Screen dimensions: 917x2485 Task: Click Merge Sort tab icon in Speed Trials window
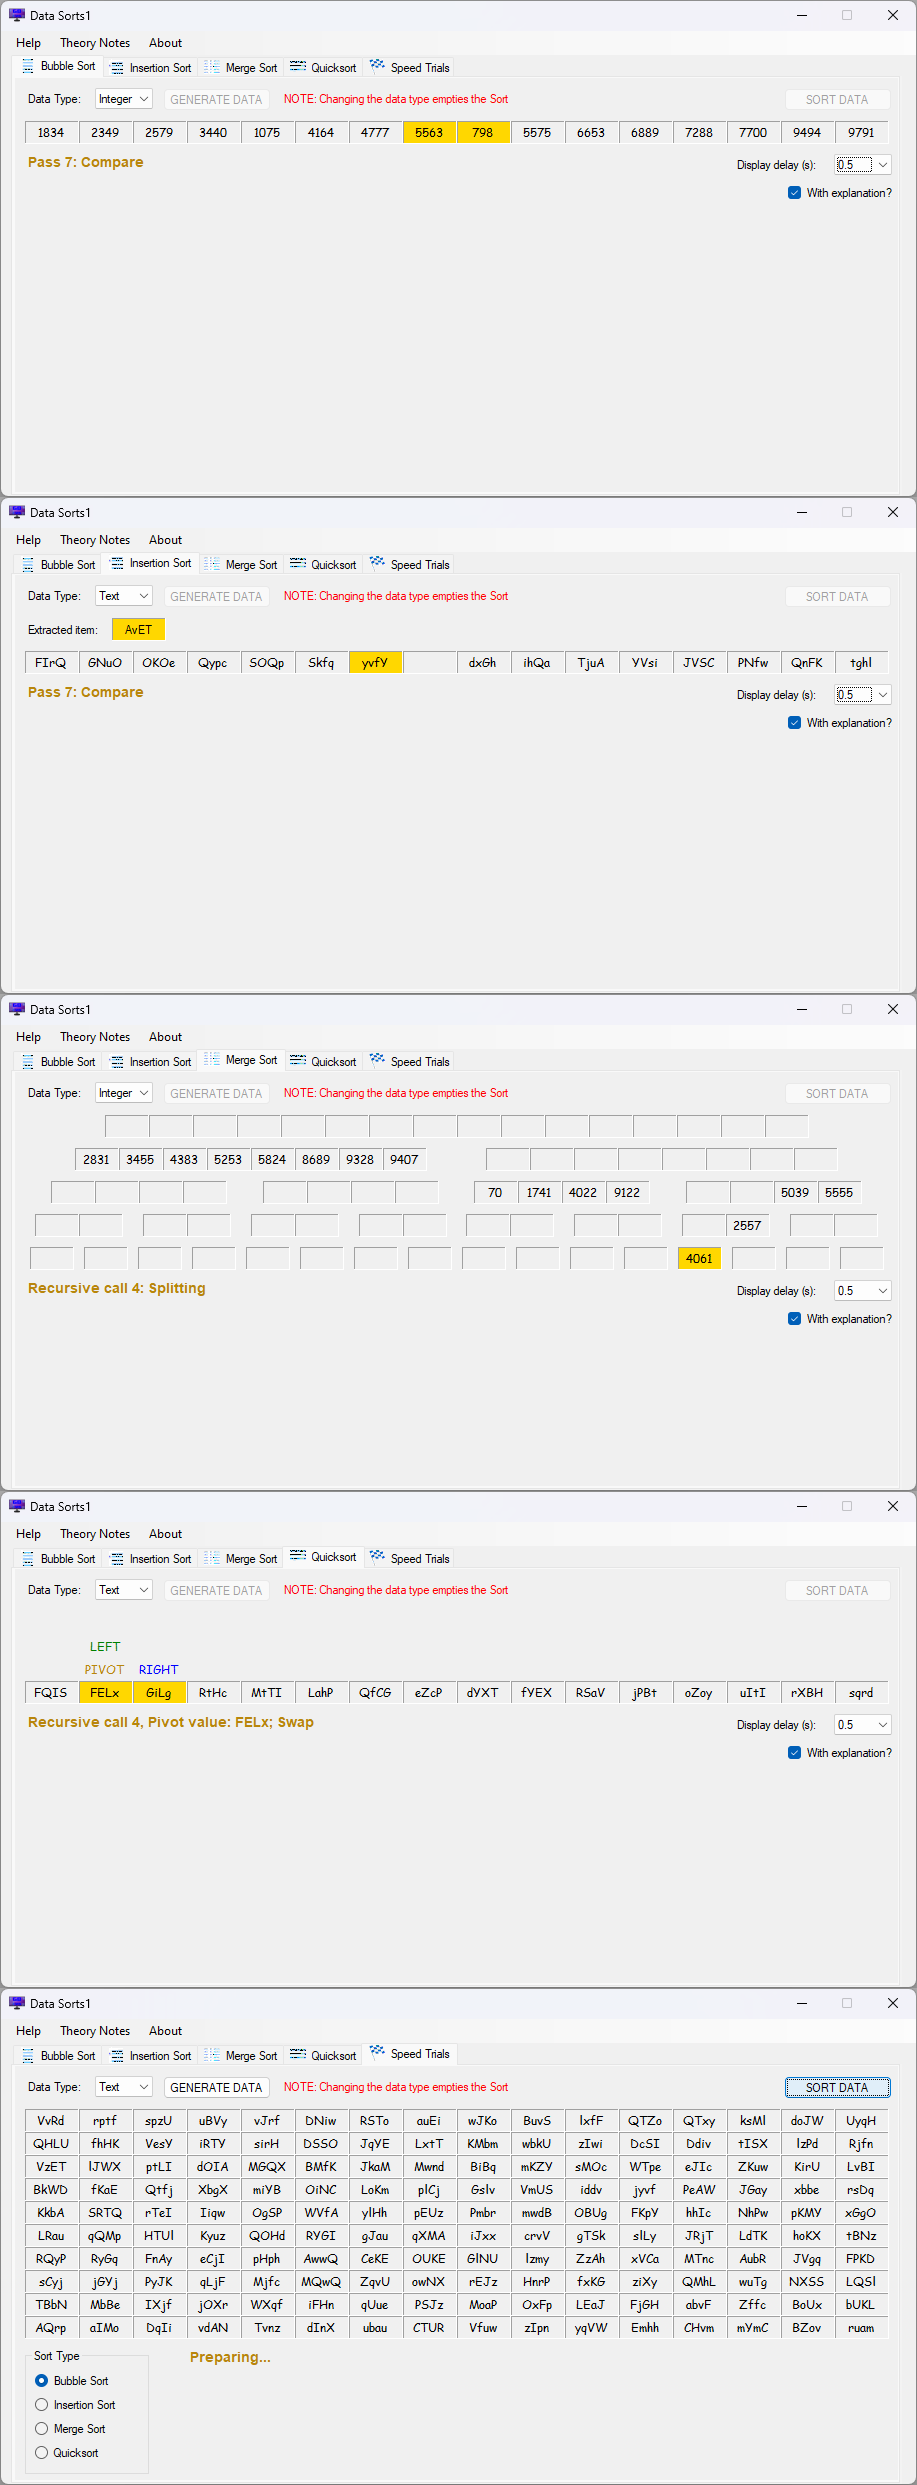tap(212, 2055)
